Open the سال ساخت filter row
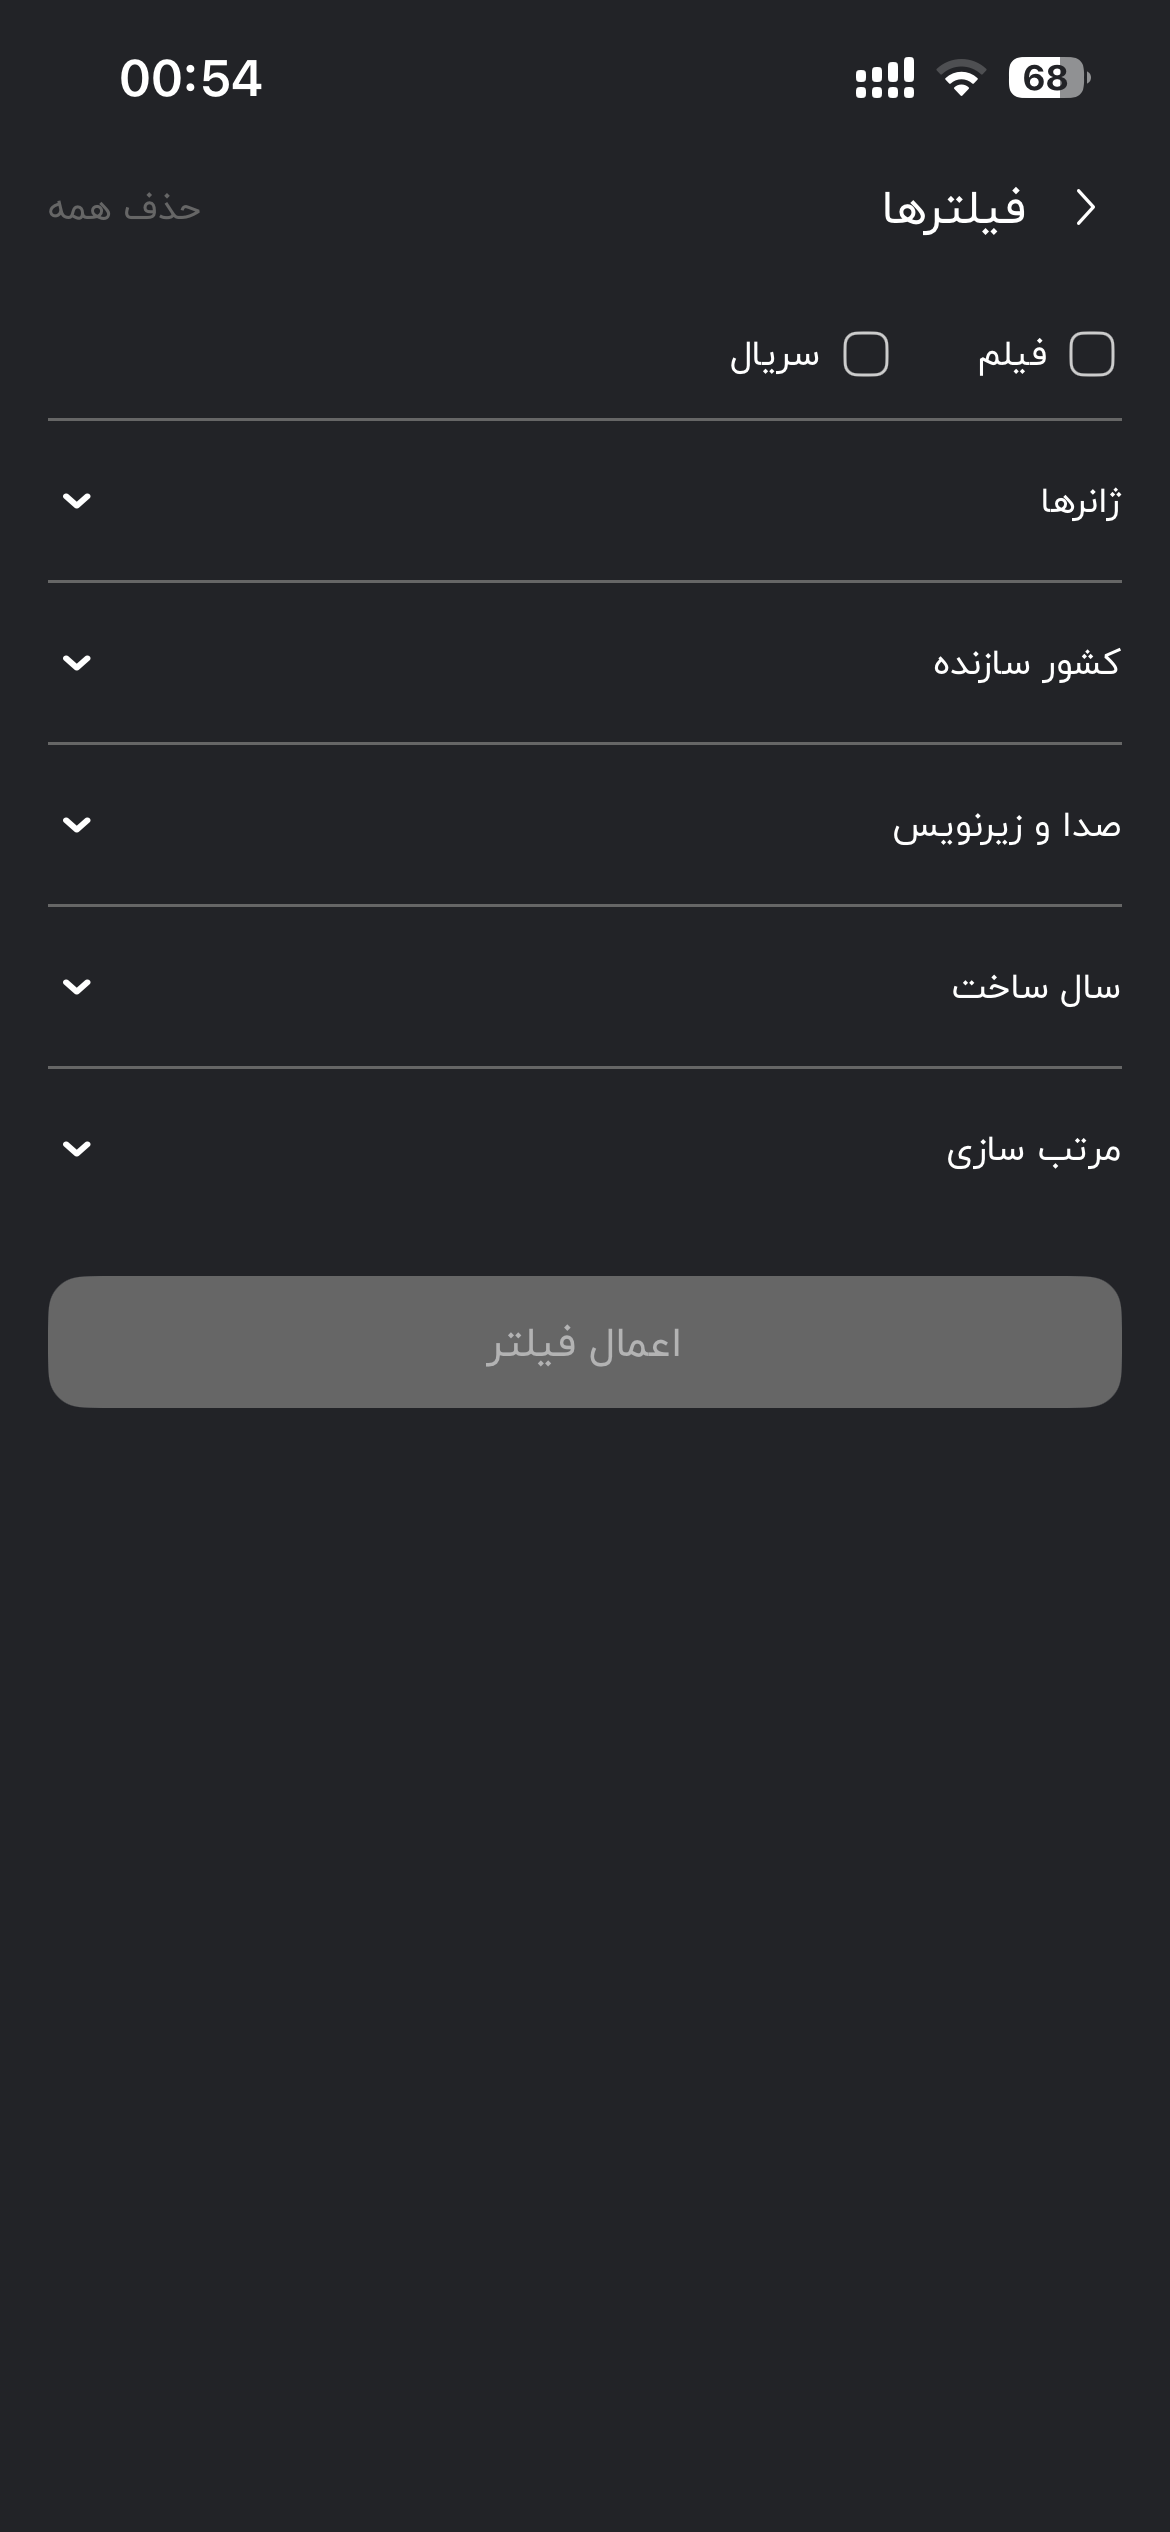 [x=585, y=987]
